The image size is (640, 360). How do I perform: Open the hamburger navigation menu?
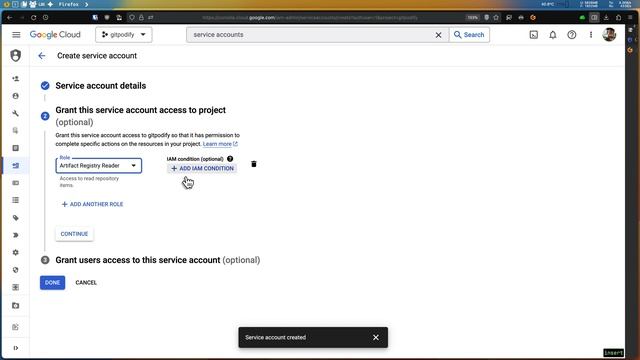click(x=16, y=35)
